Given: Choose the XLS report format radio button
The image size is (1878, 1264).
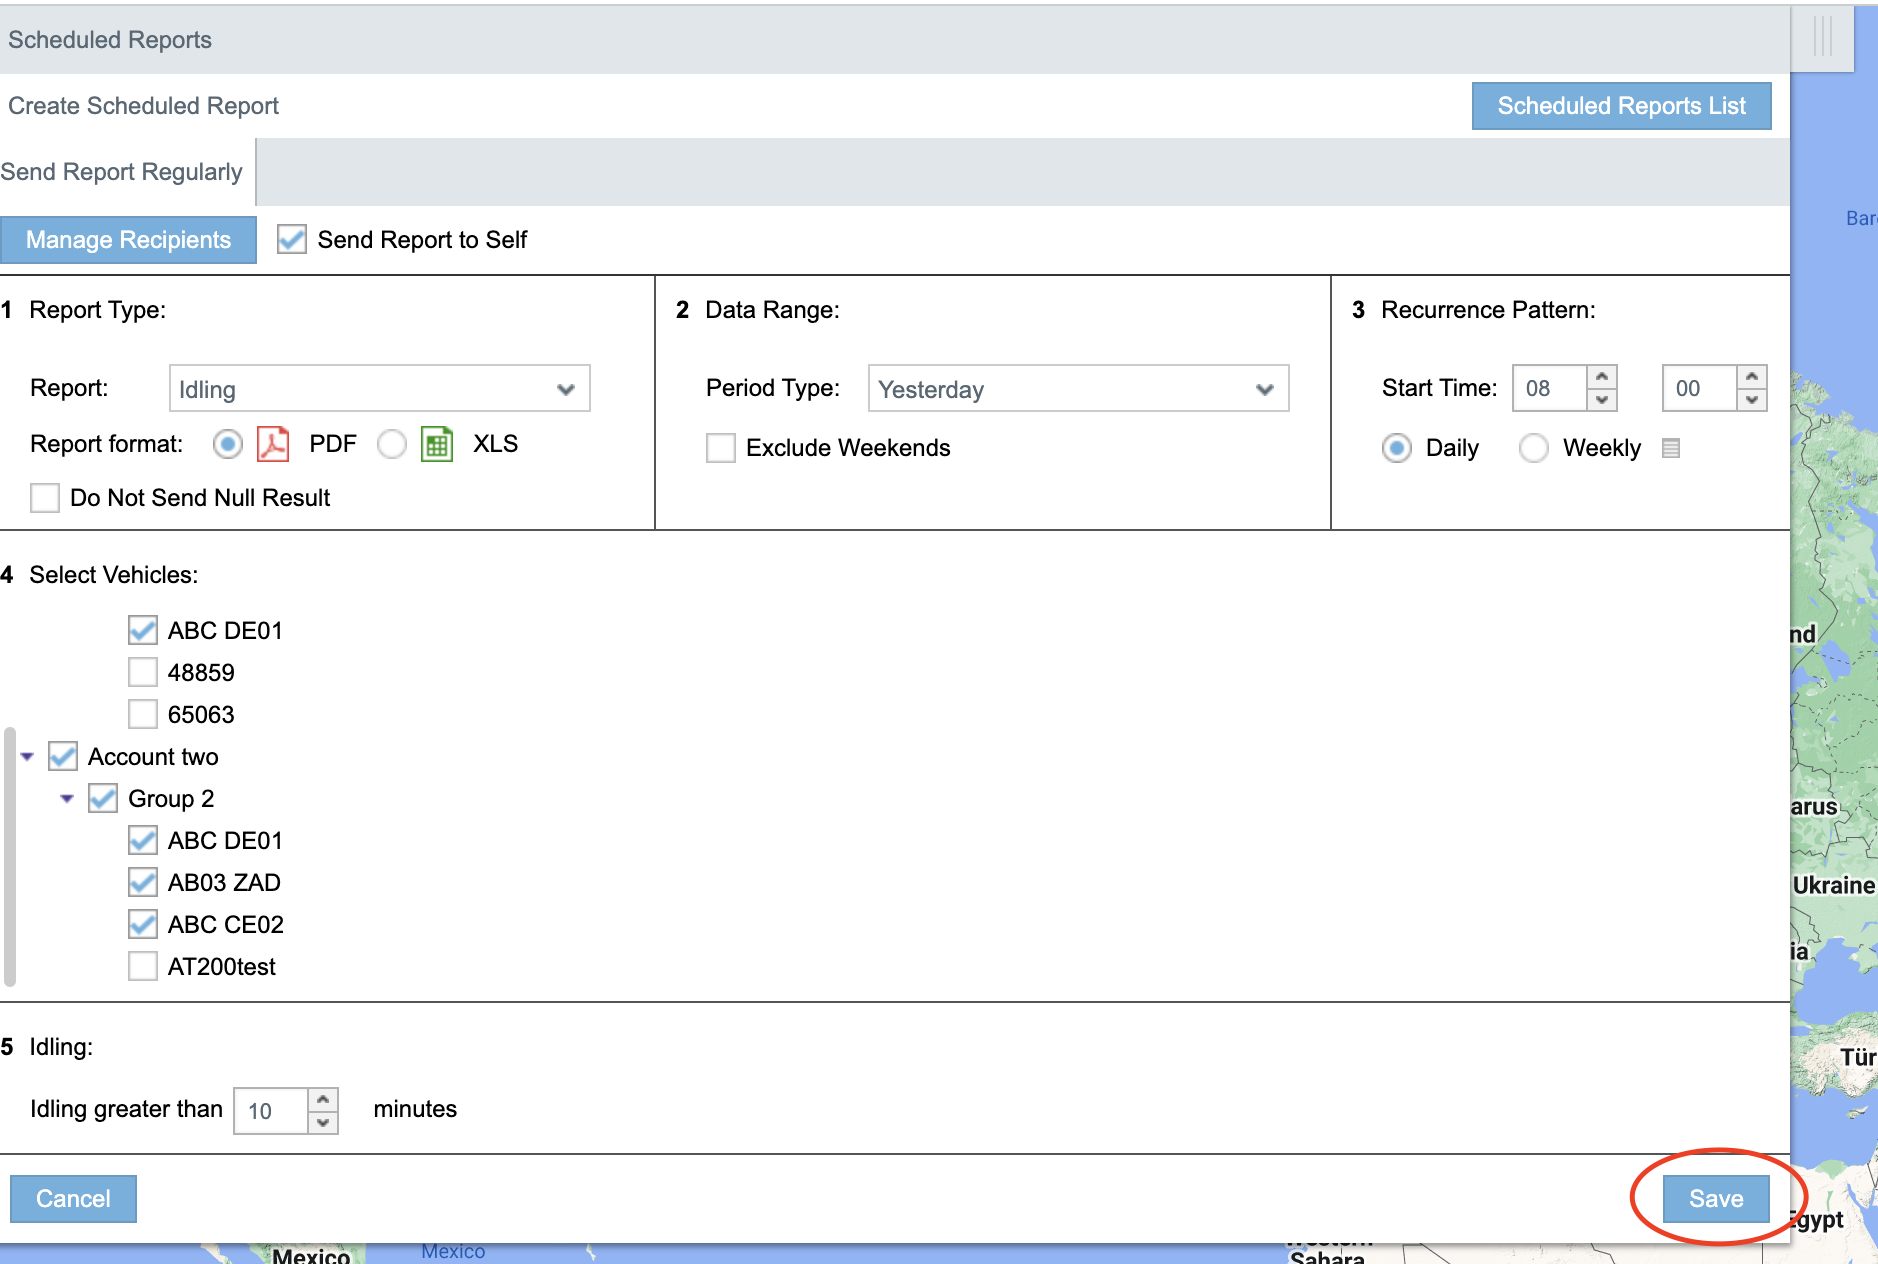Looking at the screenshot, I should click(392, 444).
